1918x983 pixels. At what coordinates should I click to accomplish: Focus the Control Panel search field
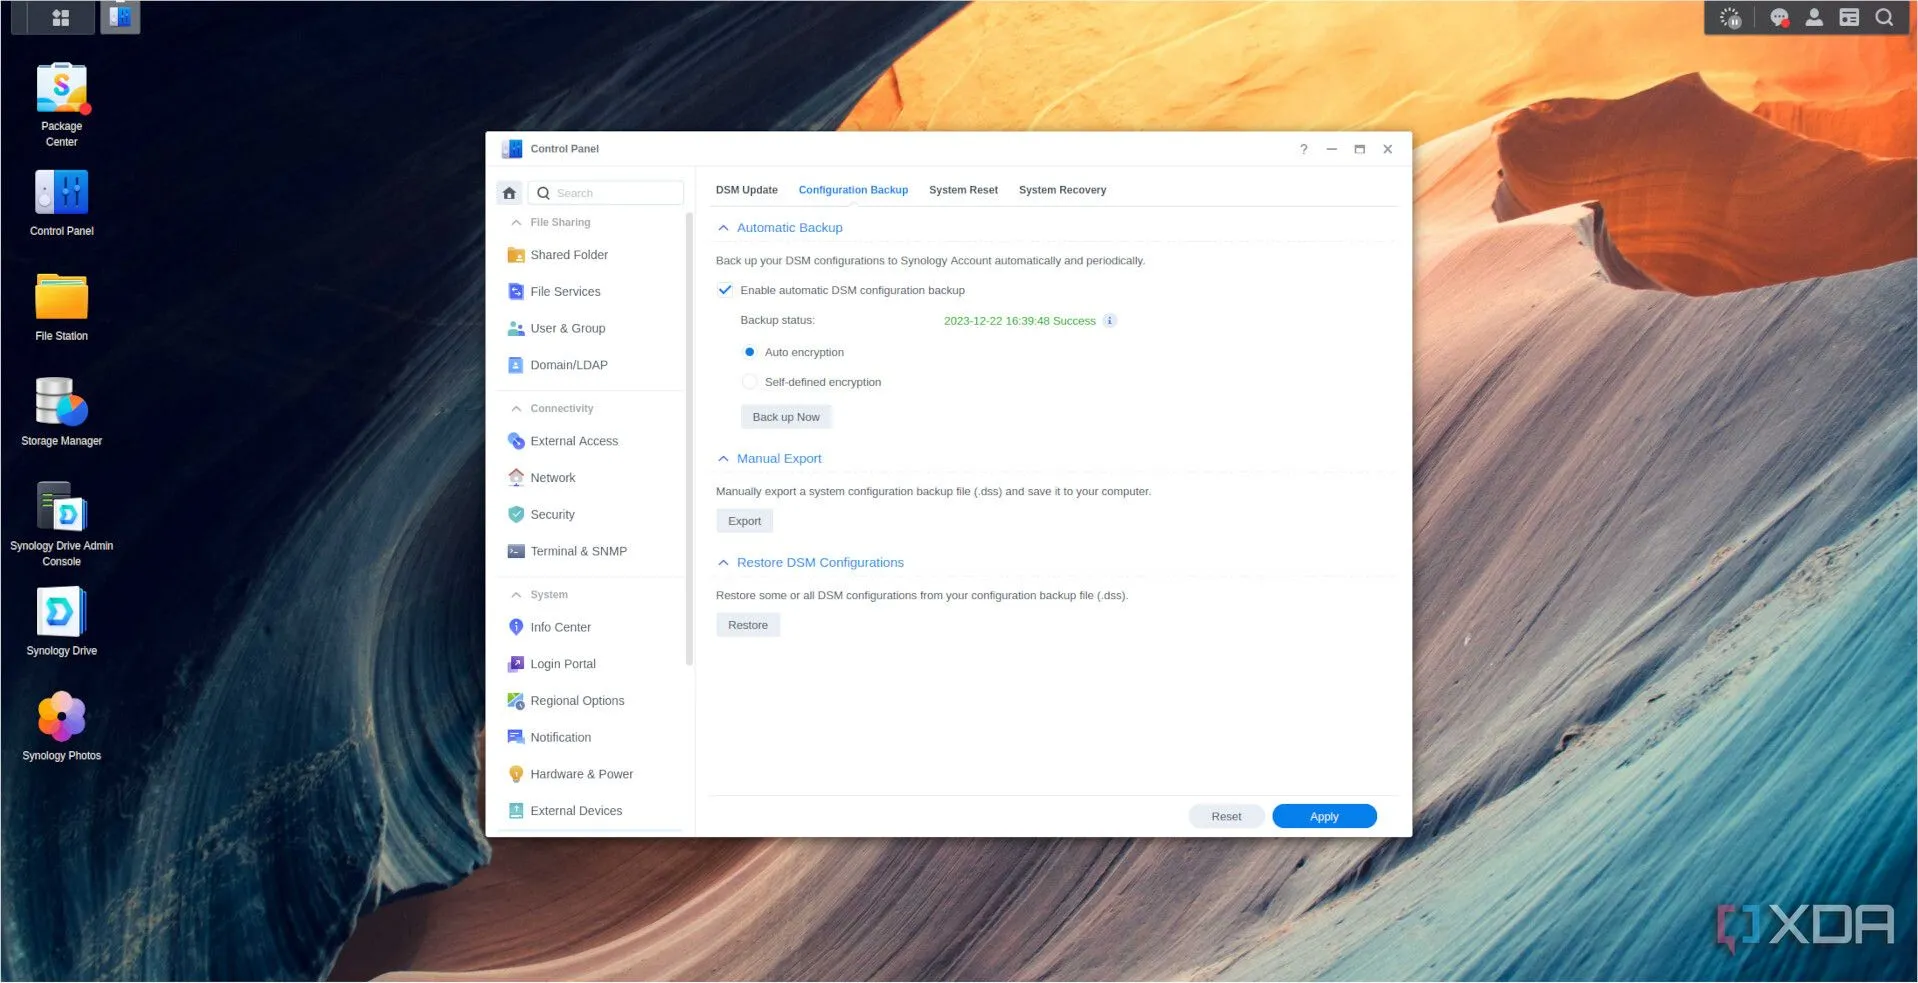(606, 193)
